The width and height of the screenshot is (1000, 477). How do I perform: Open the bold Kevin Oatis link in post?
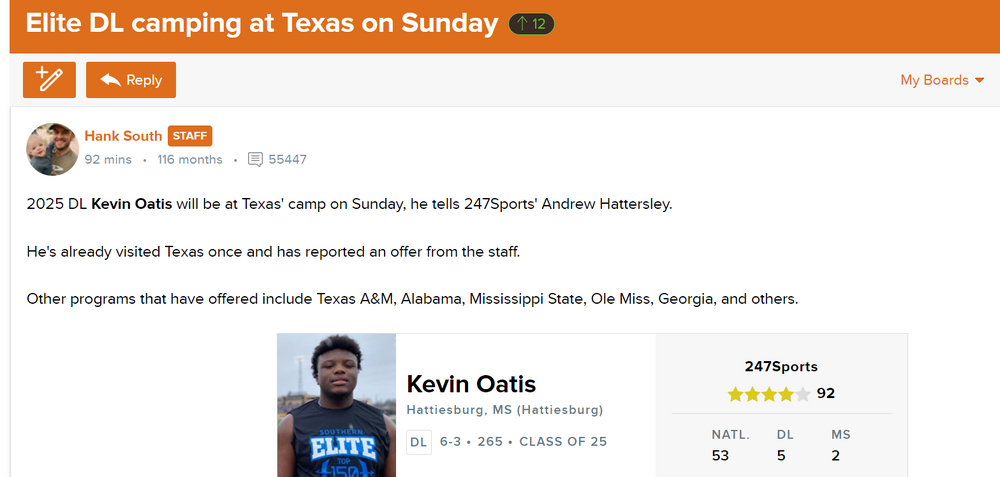point(131,204)
